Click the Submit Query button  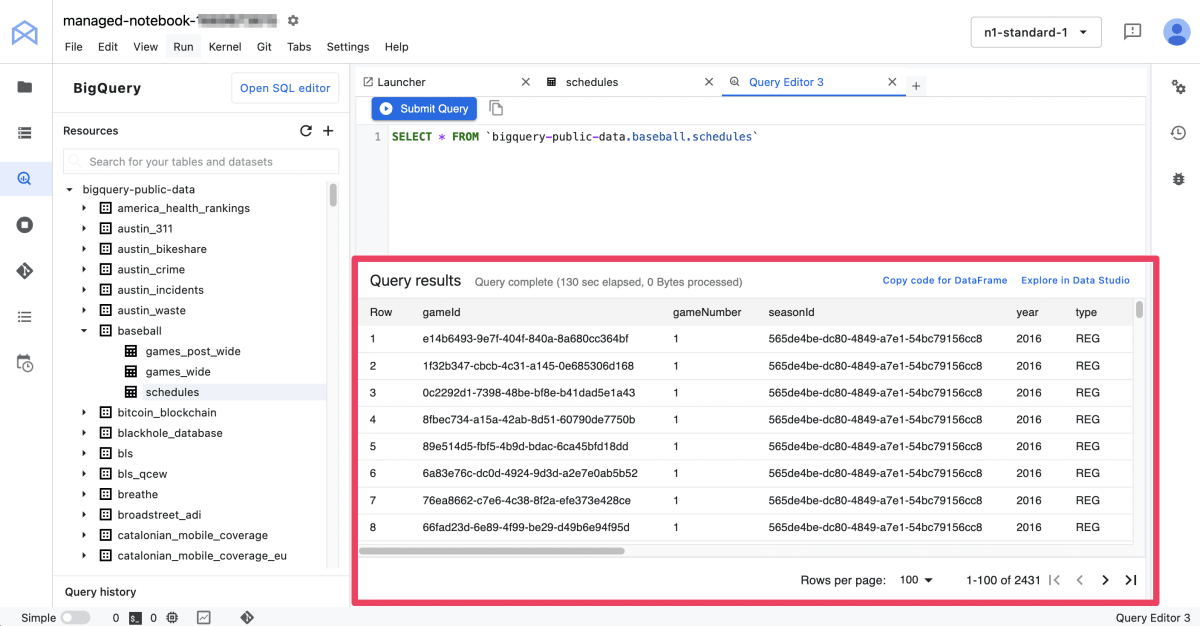tap(424, 109)
